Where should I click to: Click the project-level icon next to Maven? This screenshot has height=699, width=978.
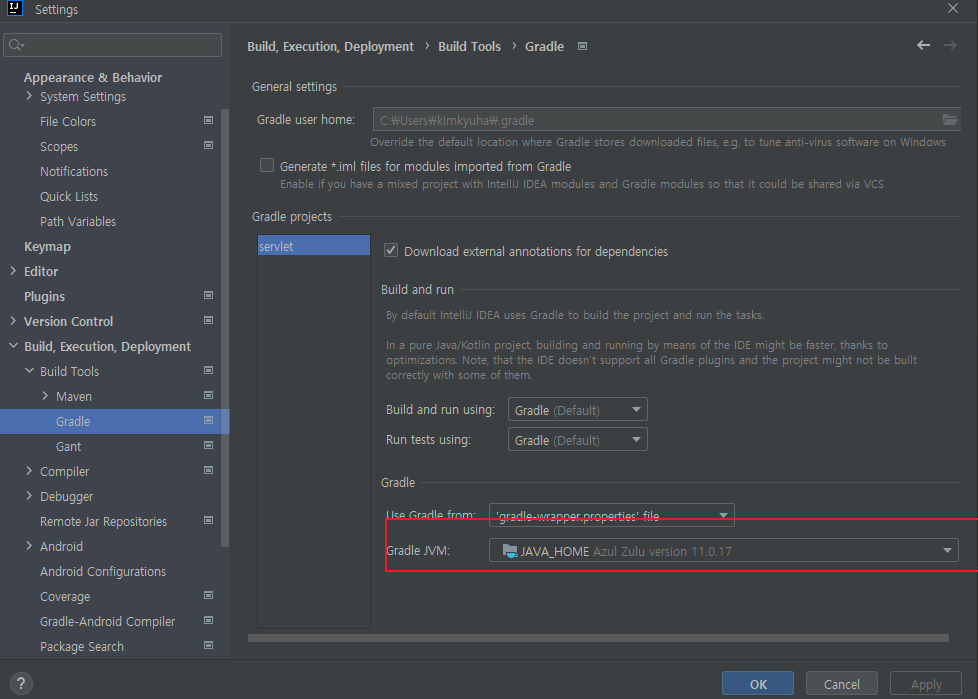coord(208,395)
